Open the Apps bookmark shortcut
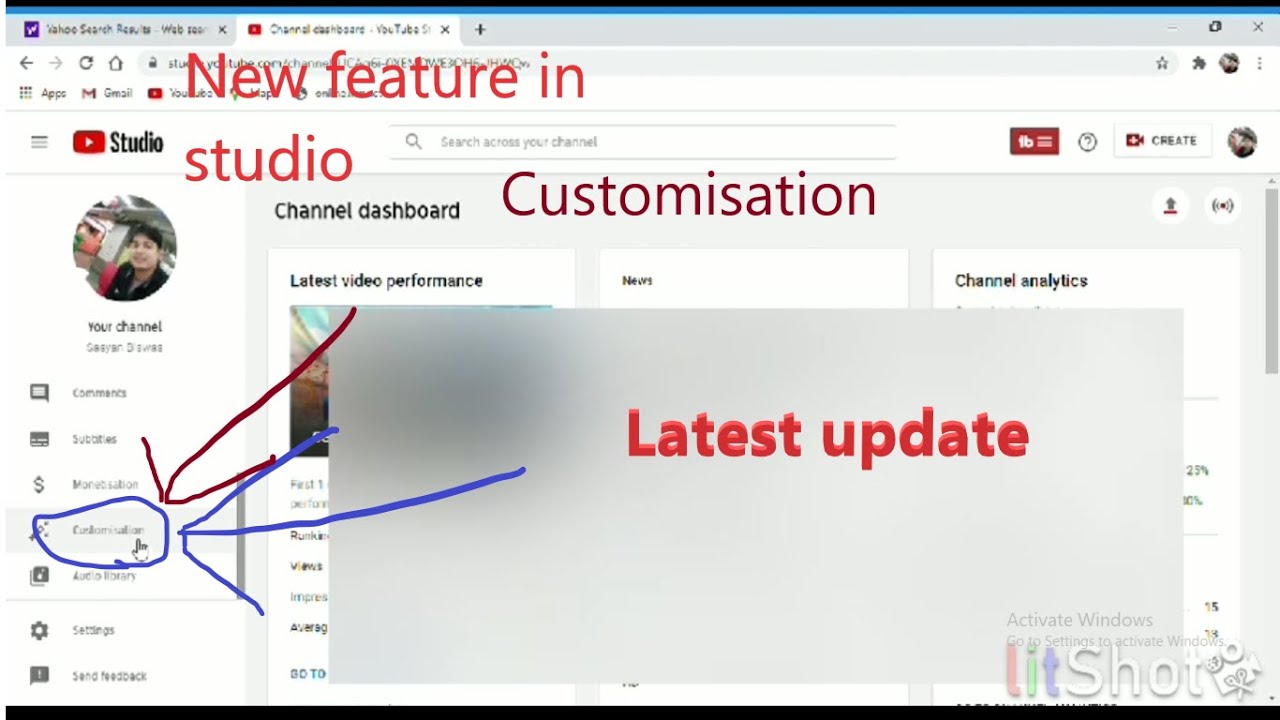 tap(43, 93)
